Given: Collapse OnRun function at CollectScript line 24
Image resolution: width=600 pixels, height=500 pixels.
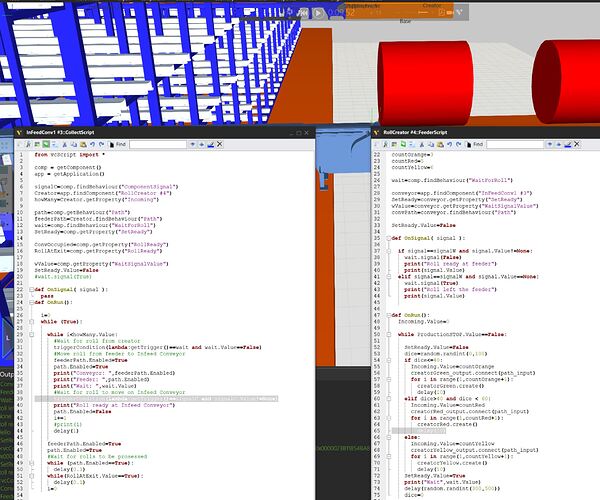Looking at the screenshot, I should click(32, 302).
